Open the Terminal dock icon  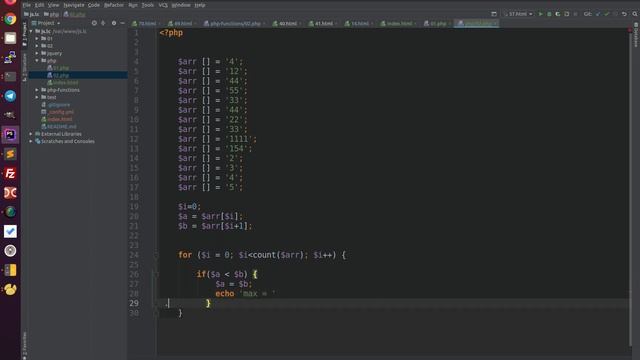10,77
